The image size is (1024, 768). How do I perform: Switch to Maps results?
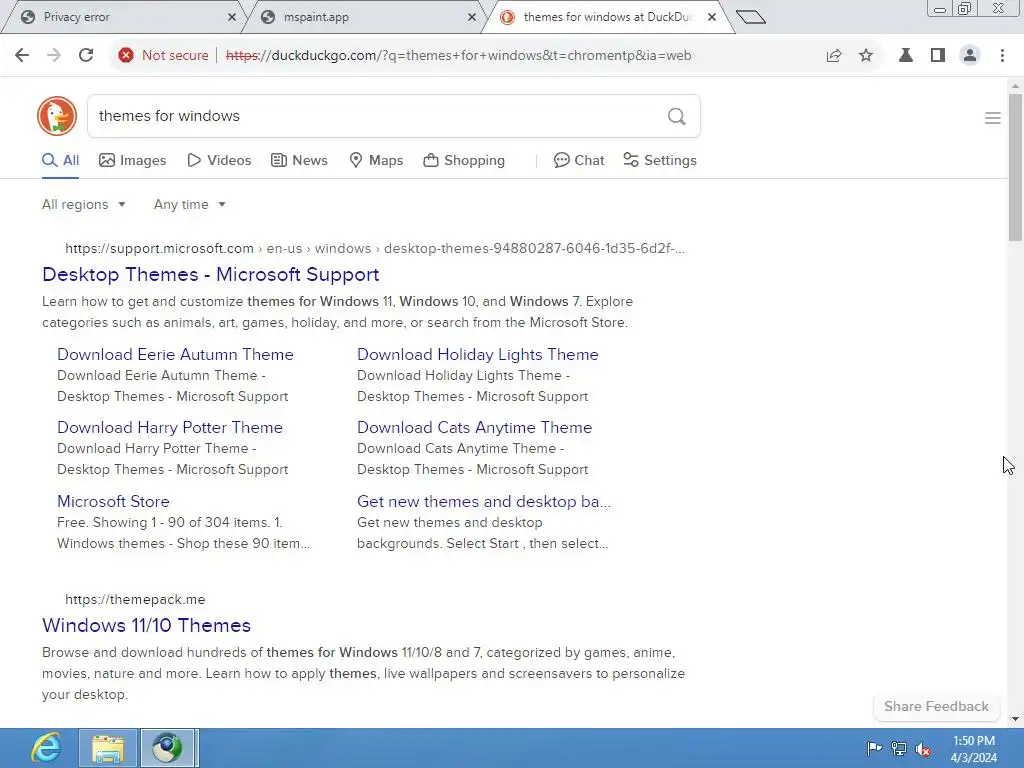[376, 160]
